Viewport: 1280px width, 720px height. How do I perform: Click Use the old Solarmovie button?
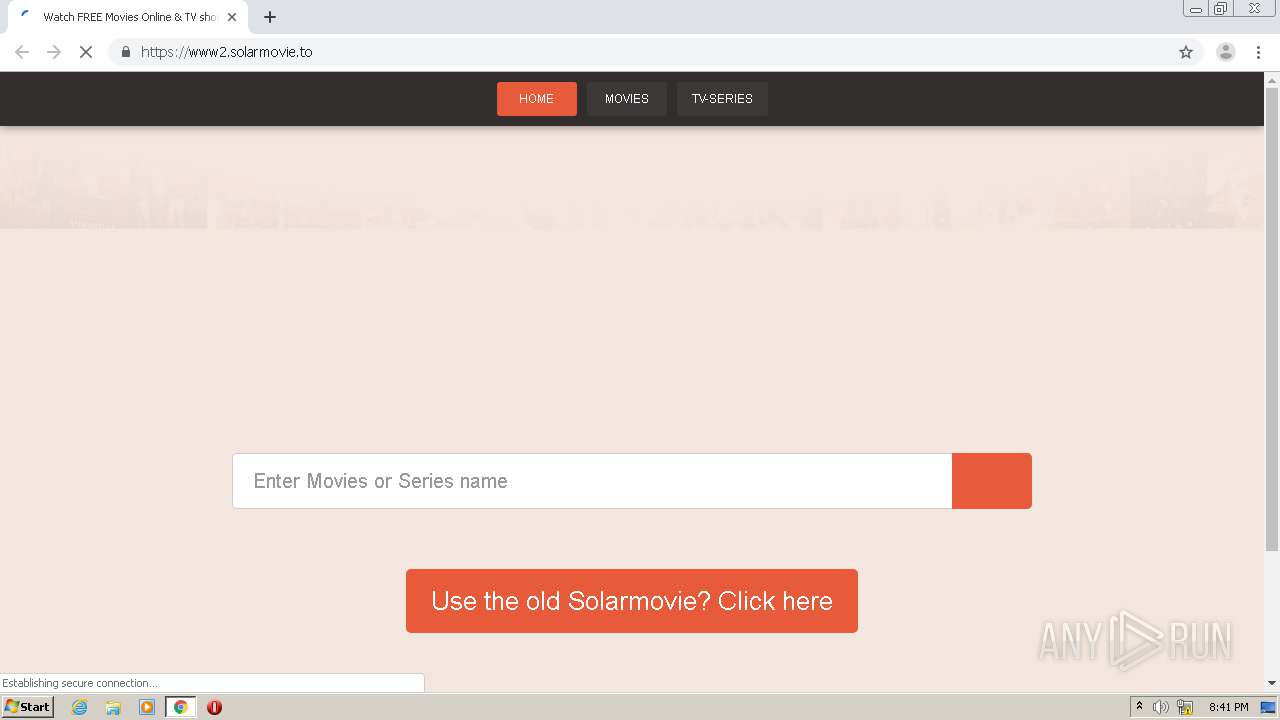point(632,601)
